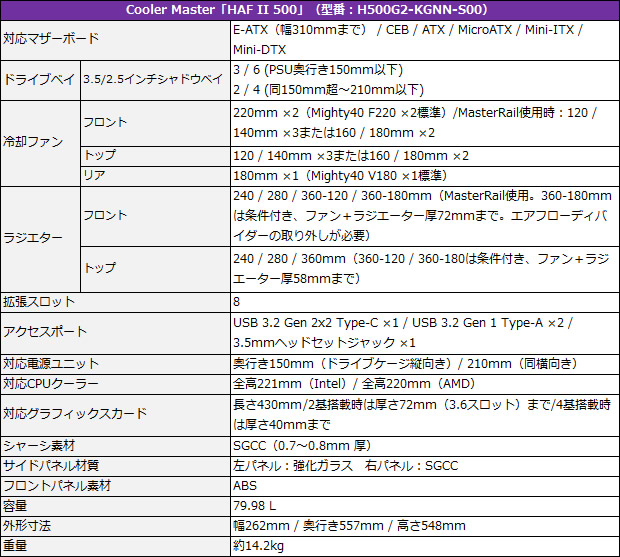The image size is (620, 557).
Task: Click the '全高221mm（Intel）' cooler value
Action: click(x=425, y=384)
